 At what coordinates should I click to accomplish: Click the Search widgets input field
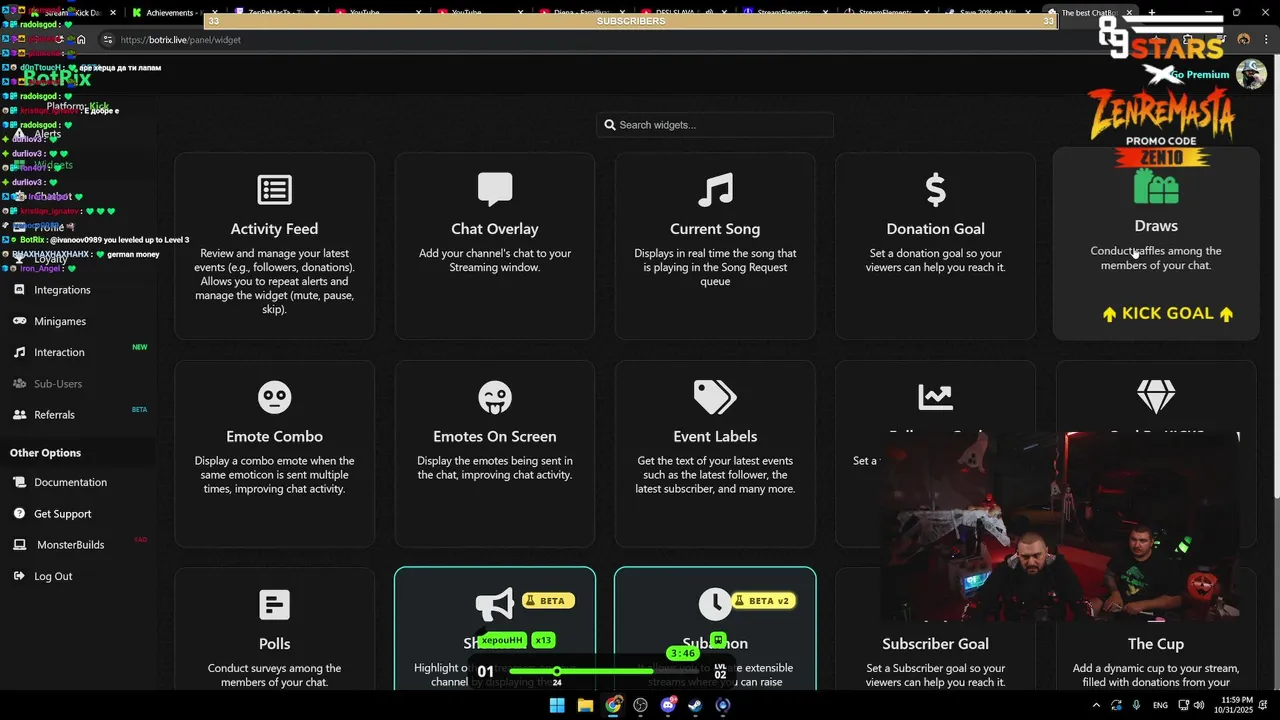coord(715,125)
